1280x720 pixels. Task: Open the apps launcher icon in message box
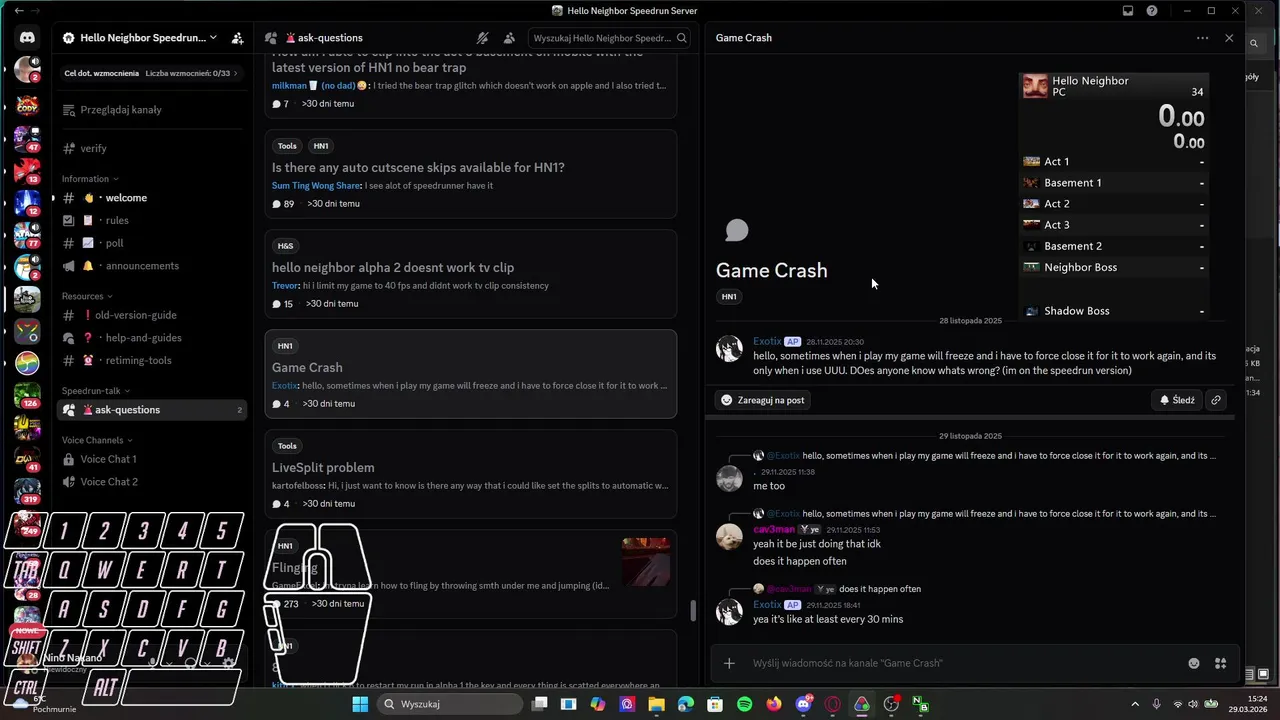[x=1220, y=663]
